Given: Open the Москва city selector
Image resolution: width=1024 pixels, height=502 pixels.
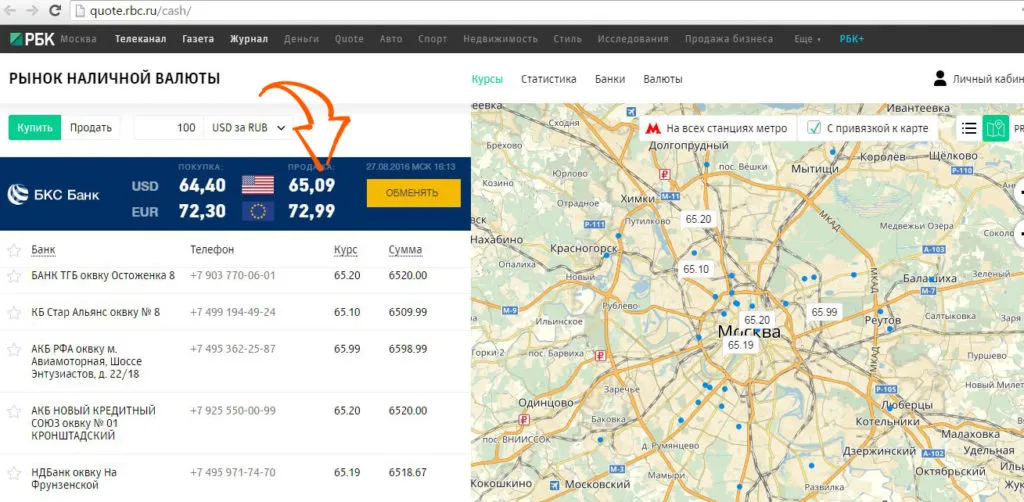Looking at the screenshot, I should tap(78, 39).
